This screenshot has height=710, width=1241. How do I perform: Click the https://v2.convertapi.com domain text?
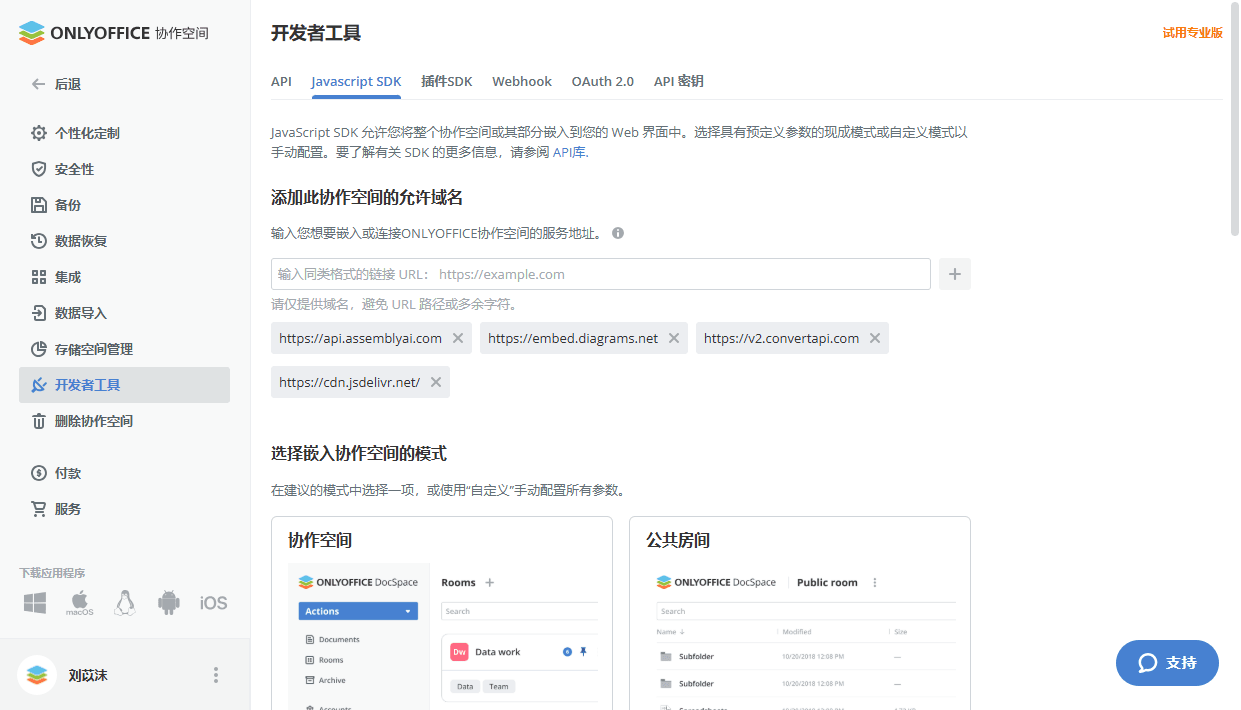[781, 338]
